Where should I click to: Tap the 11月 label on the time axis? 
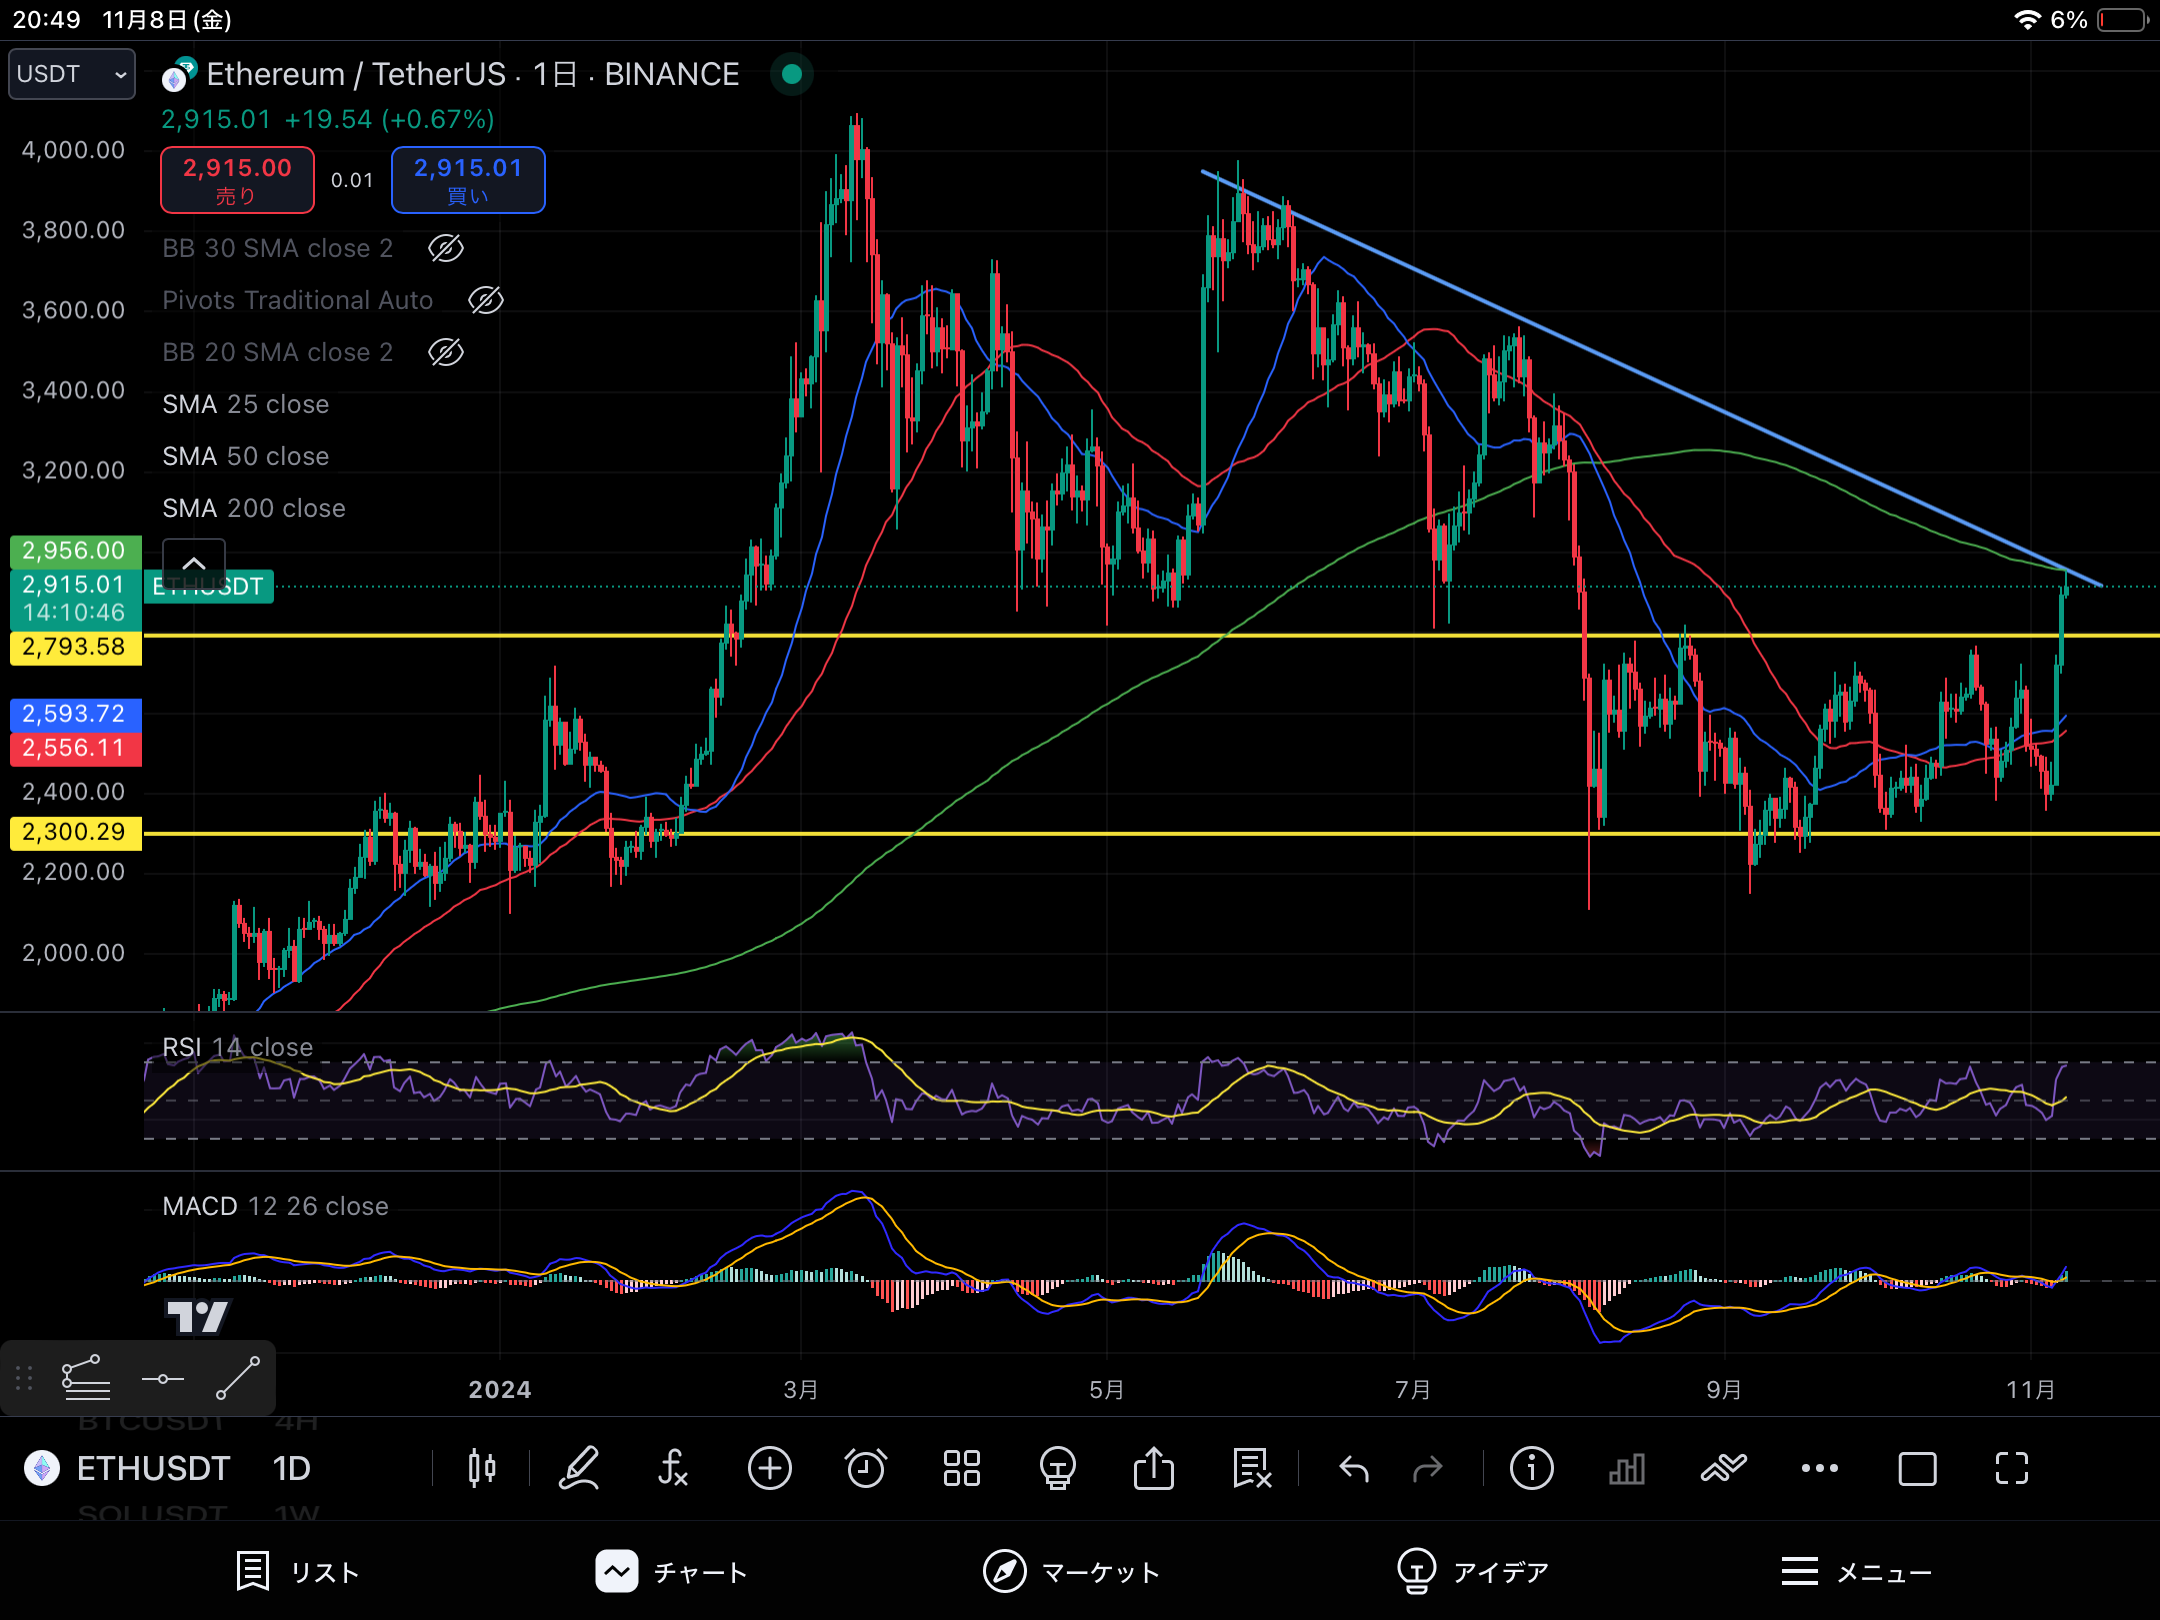[x=2031, y=1390]
